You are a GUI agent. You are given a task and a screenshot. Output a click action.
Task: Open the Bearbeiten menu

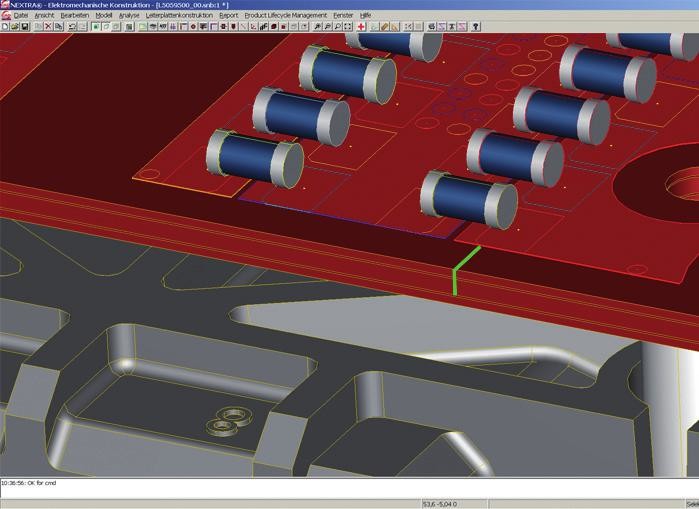74,15
